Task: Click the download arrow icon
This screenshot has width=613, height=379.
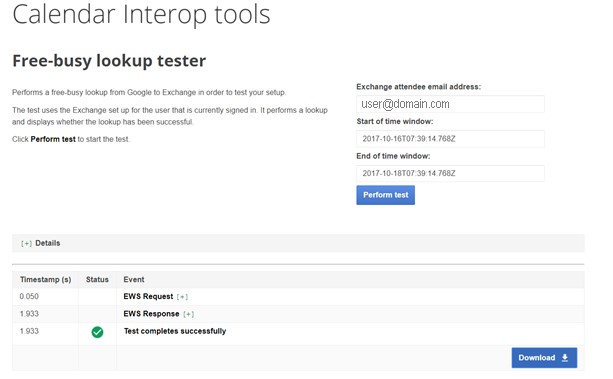Action: coord(565,357)
